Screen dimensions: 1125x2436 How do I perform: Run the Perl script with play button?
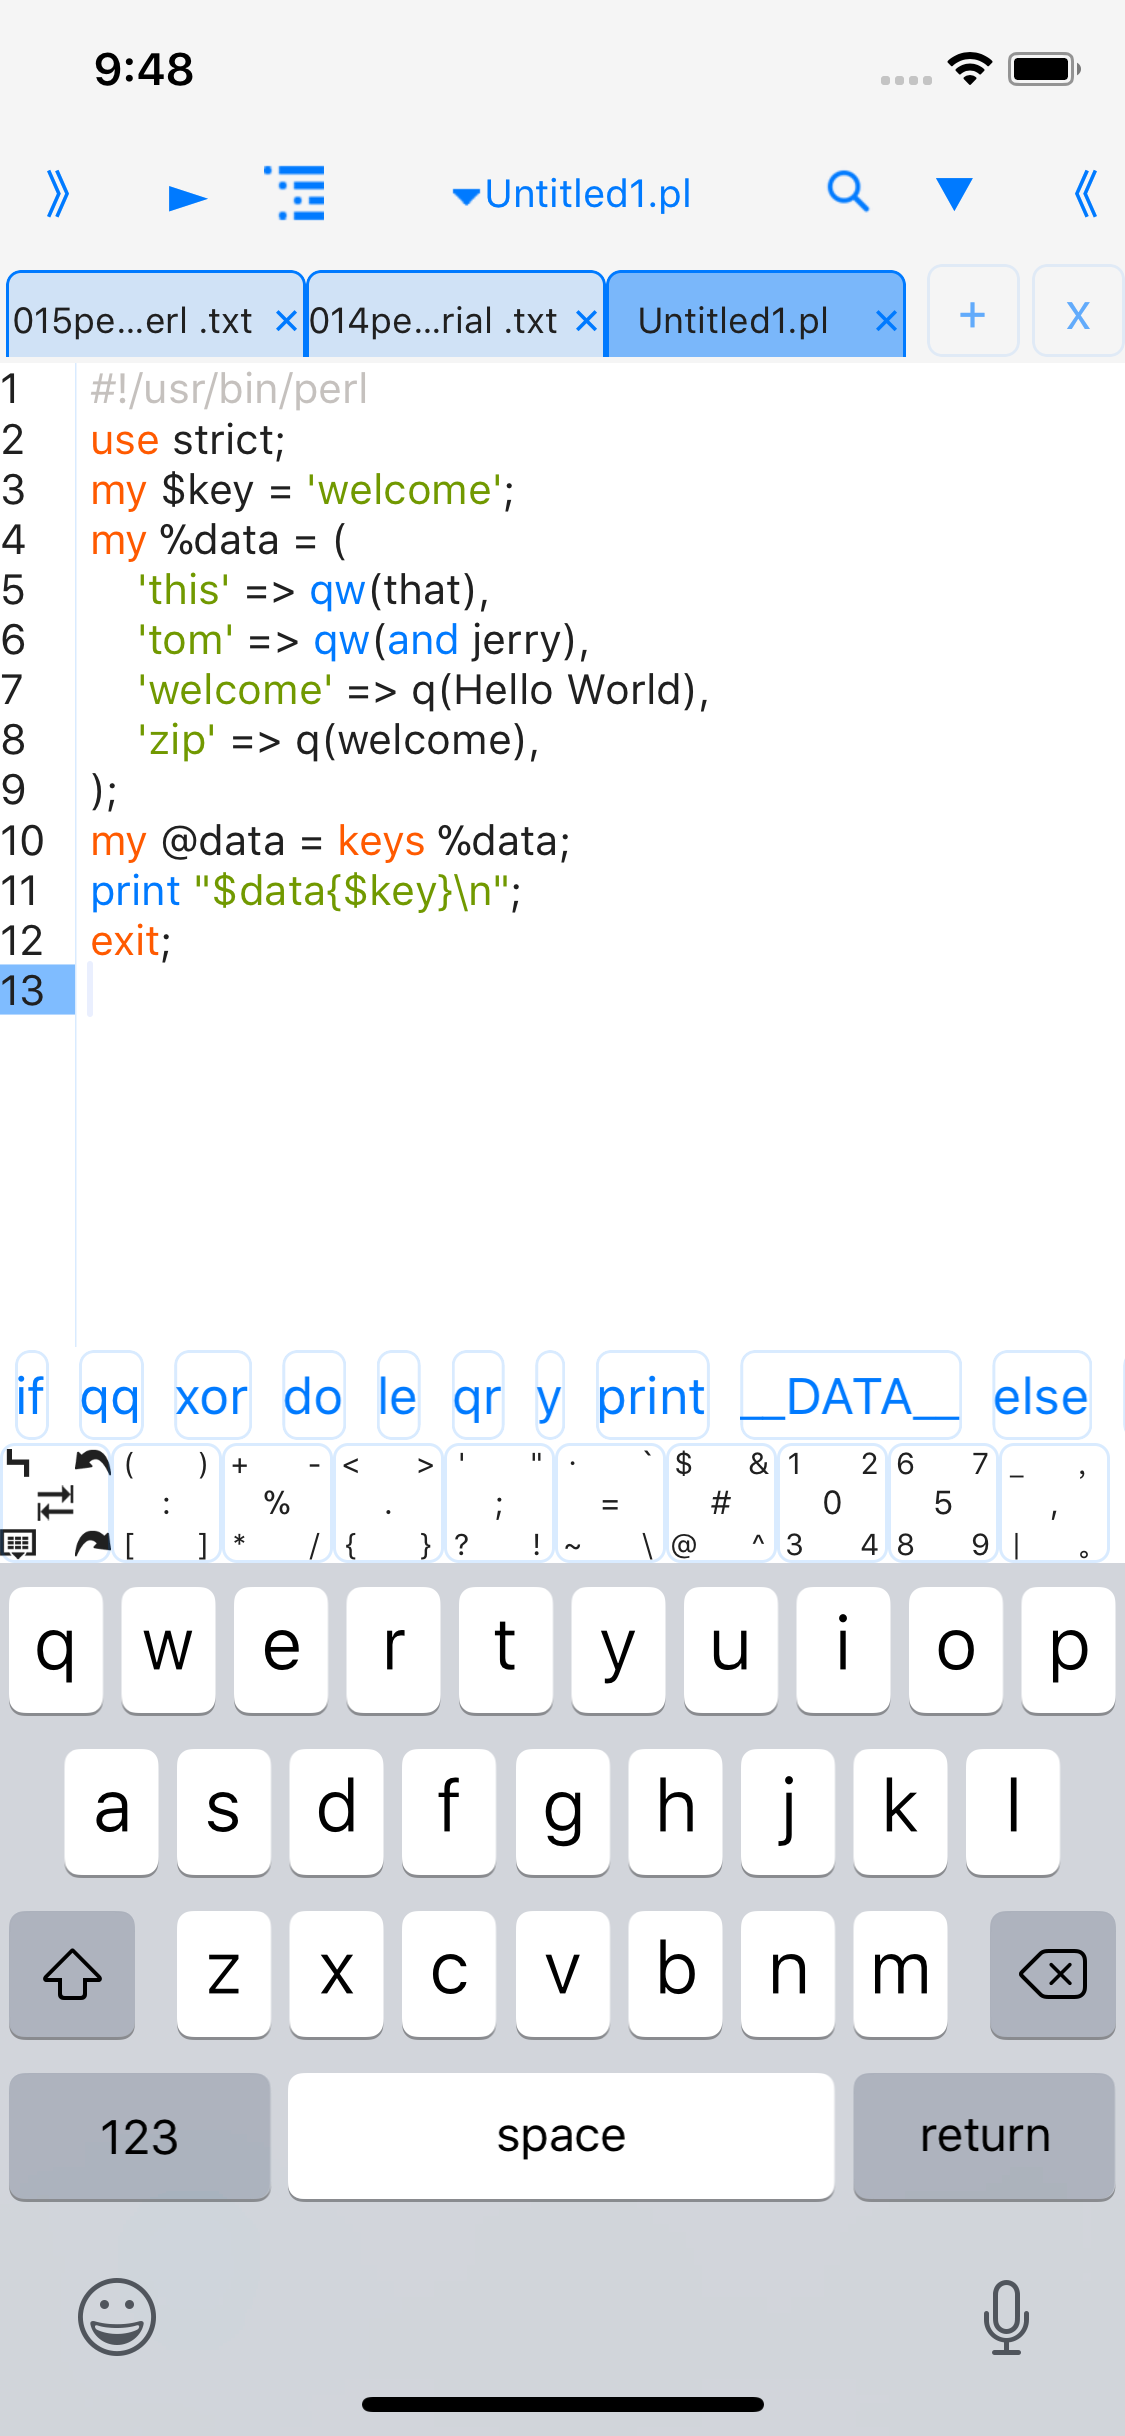(187, 197)
